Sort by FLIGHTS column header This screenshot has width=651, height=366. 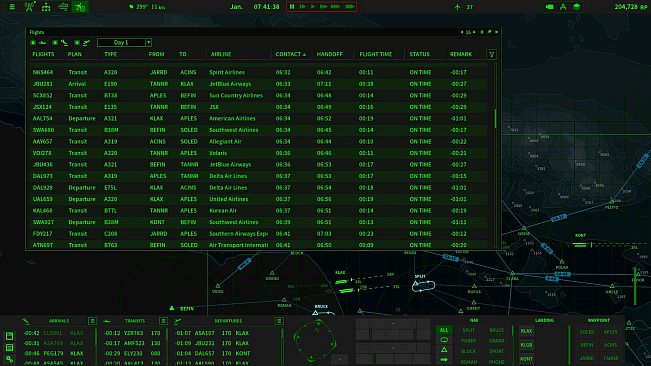pyautogui.click(x=43, y=54)
